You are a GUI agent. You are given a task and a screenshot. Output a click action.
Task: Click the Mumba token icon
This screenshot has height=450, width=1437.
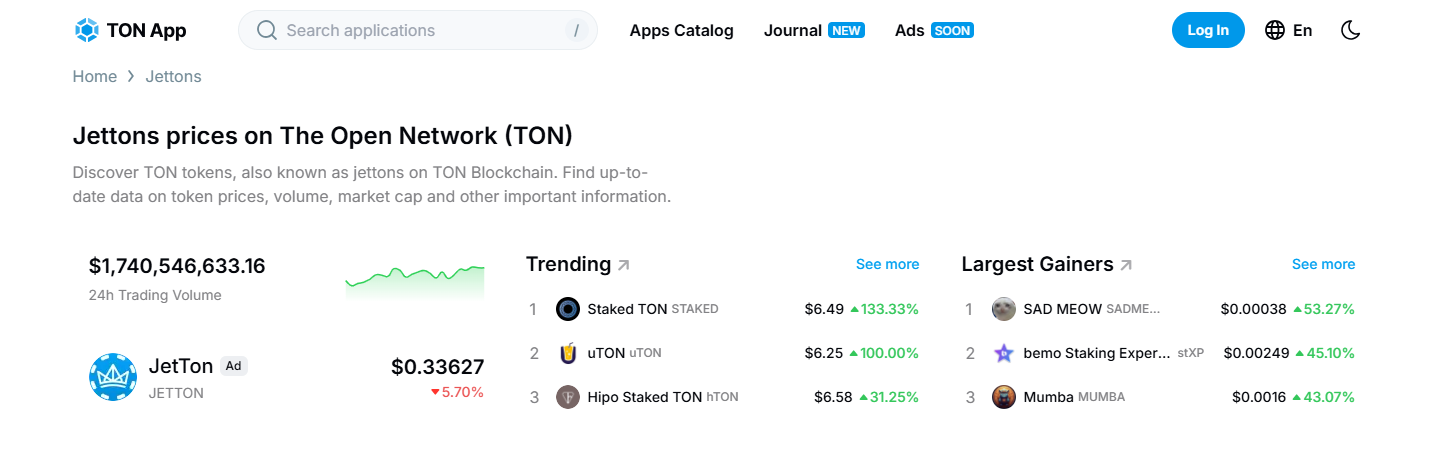pyautogui.click(x=1004, y=397)
